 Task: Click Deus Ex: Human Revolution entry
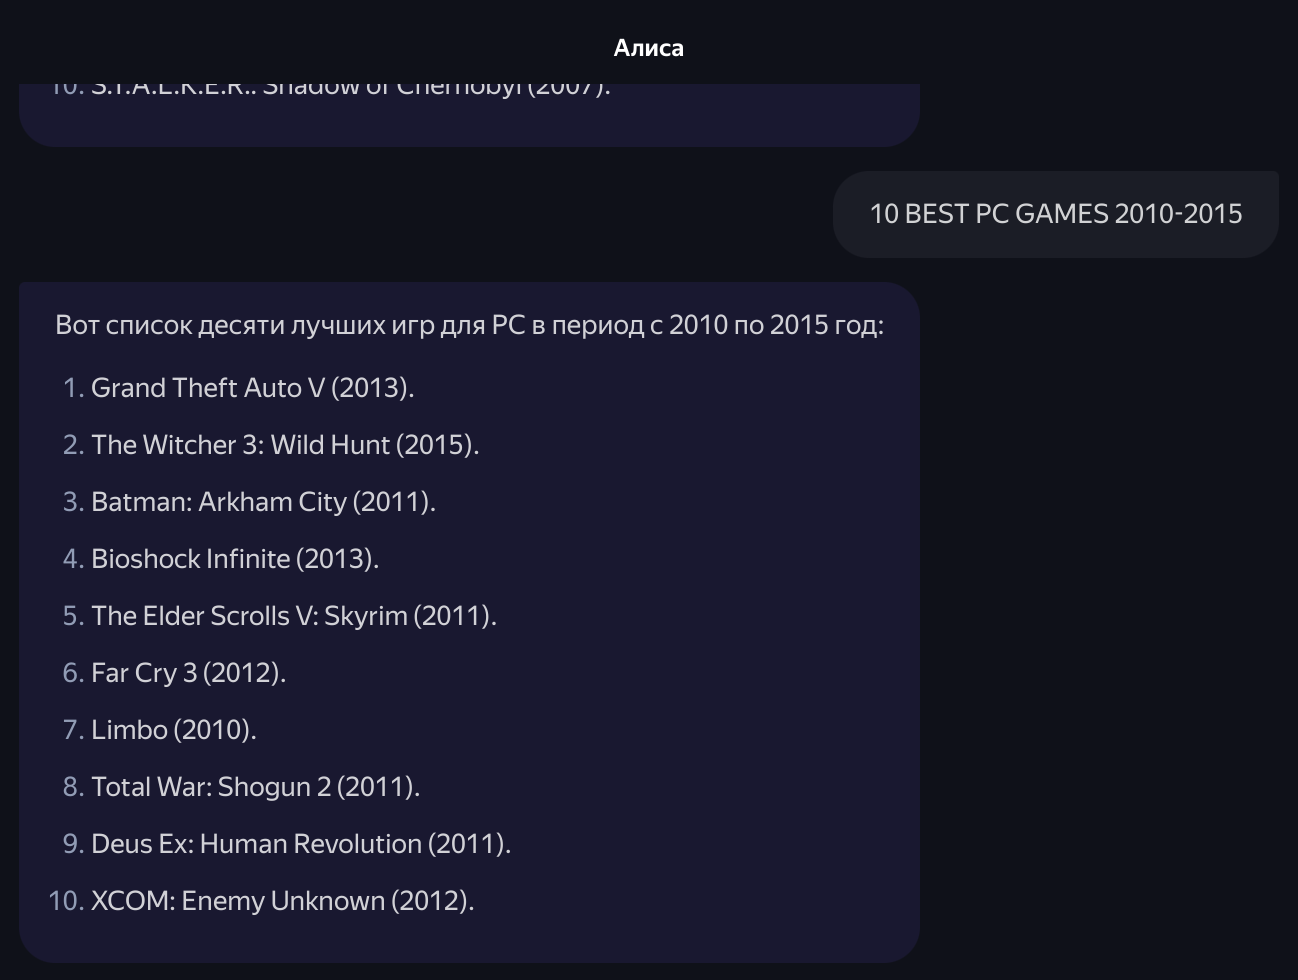300,844
